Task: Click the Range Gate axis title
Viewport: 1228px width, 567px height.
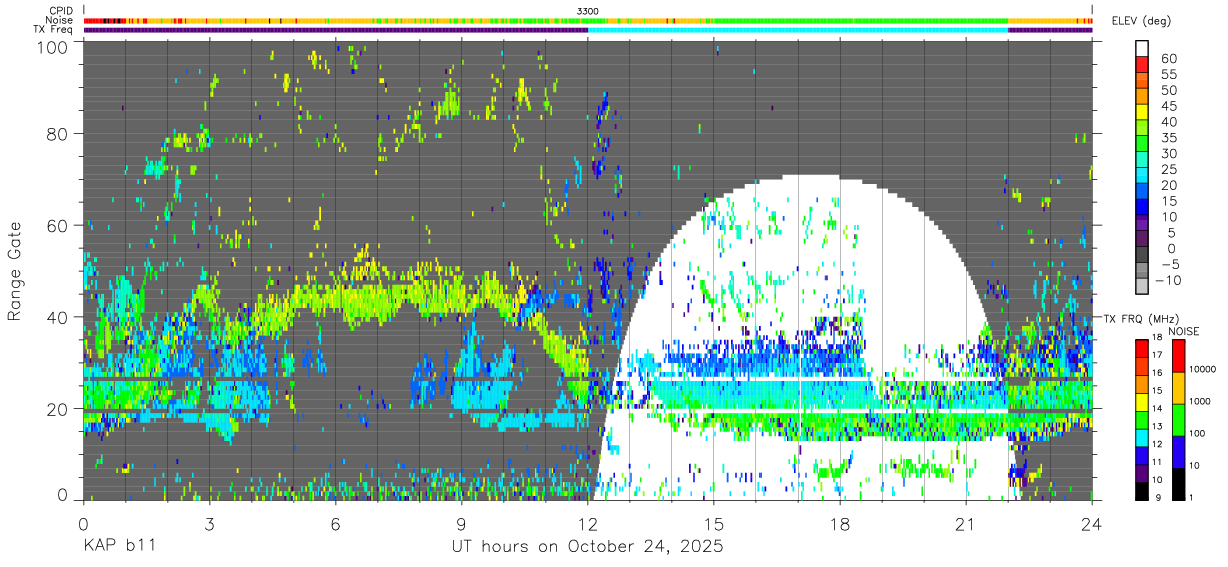Action: [15, 272]
